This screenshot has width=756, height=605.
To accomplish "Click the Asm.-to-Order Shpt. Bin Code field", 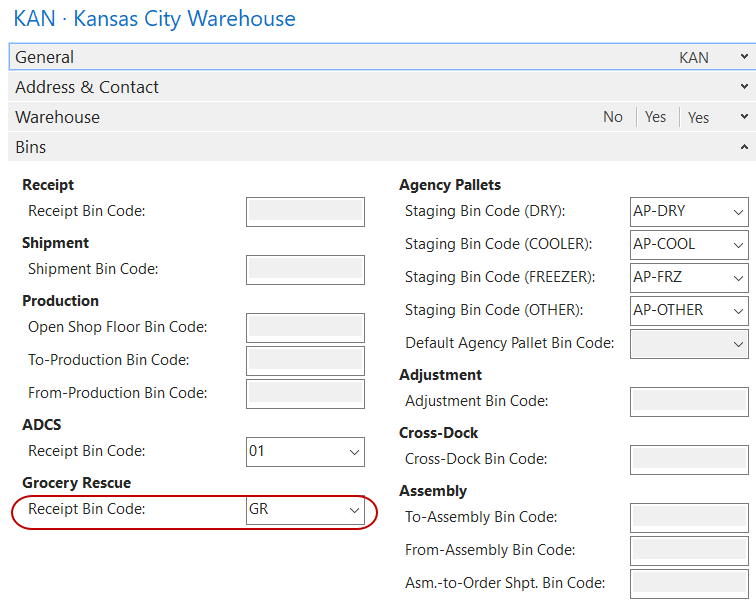I will tap(689, 584).
